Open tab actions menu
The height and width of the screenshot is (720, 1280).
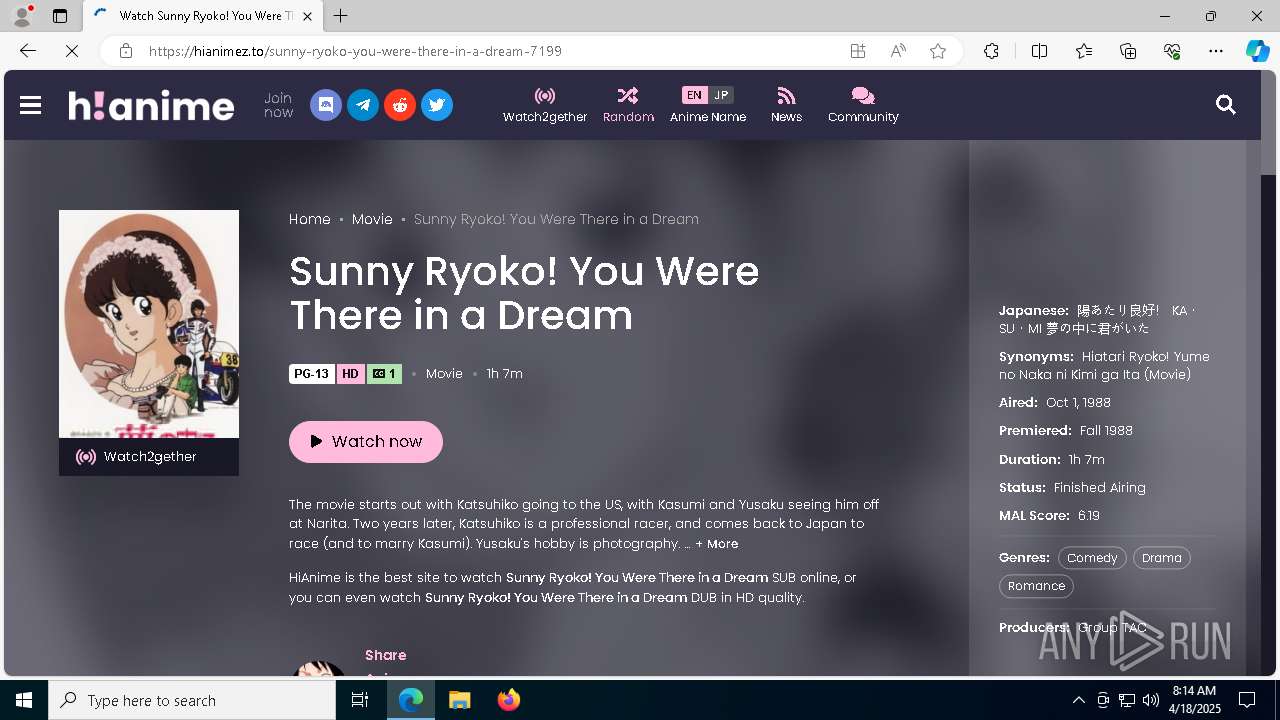click(60, 16)
